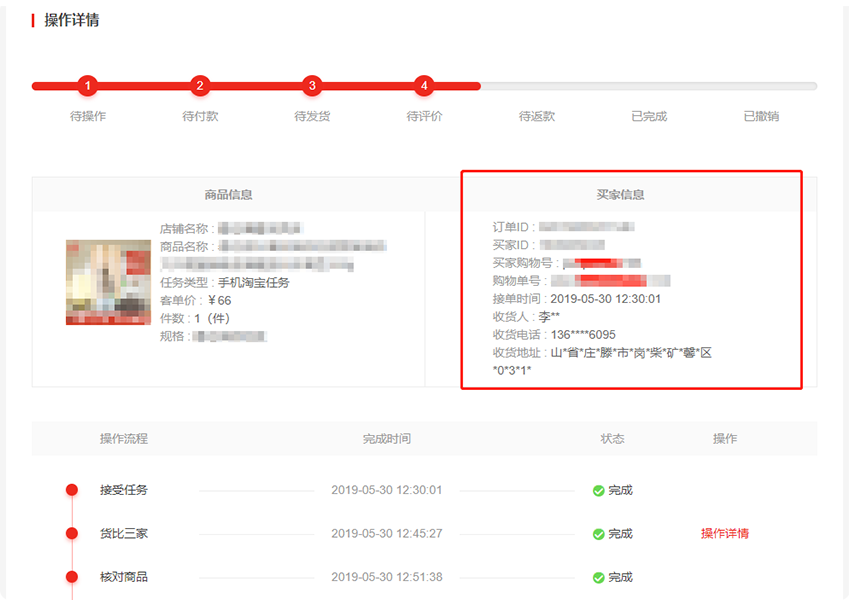Click the blurred product thumbnail image
Screen dimensions: 850x600
(108, 282)
